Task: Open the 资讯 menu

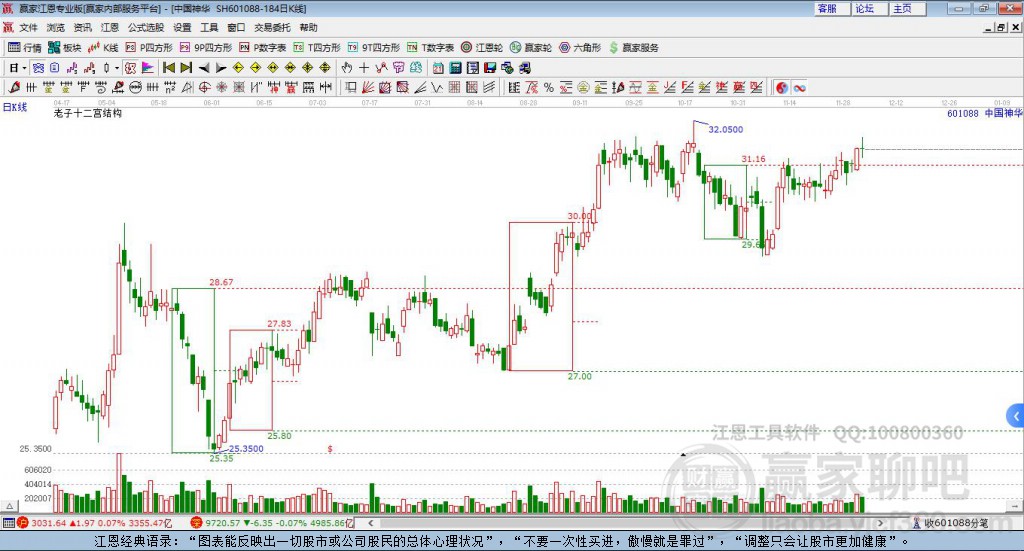Action: [82, 27]
